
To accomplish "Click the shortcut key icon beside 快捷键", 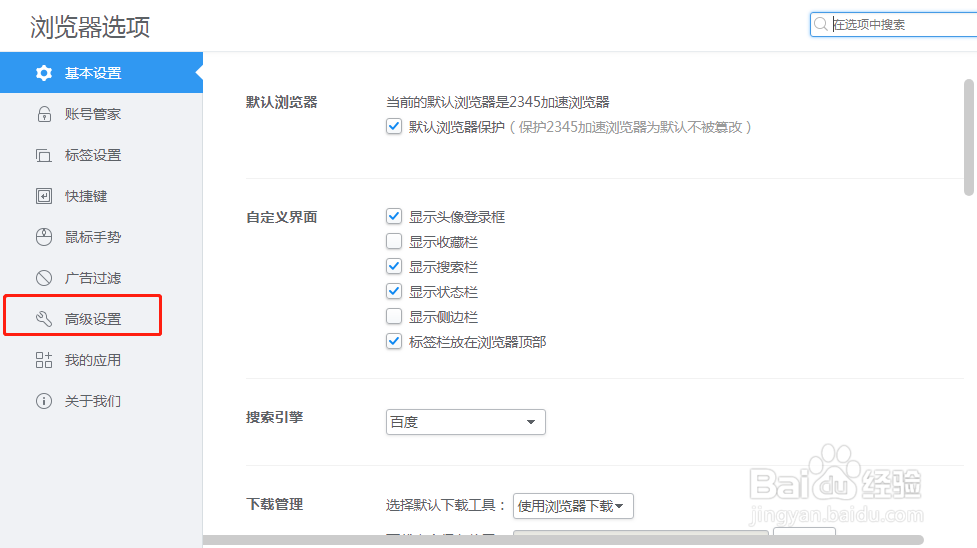I will 44,196.
